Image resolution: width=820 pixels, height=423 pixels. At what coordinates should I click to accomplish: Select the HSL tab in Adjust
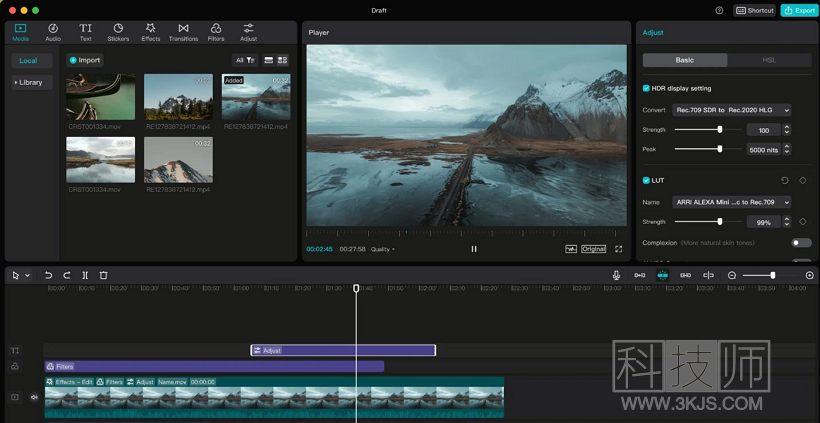pos(769,60)
